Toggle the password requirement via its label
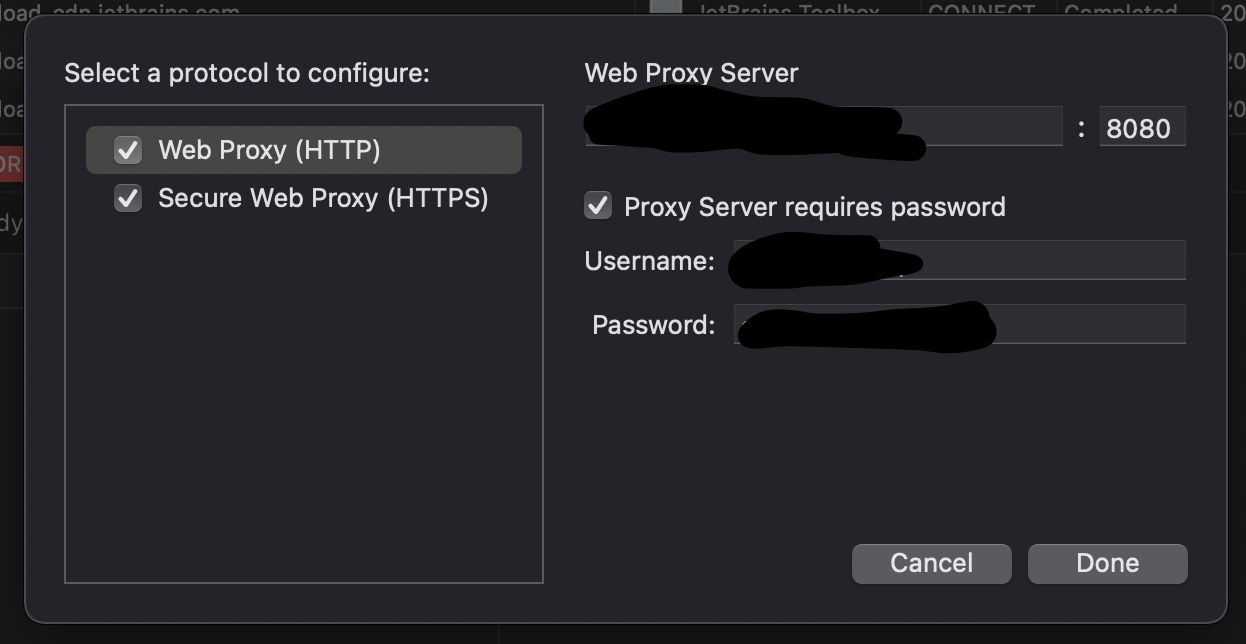This screenshot has height=644, width=1246. [x=814, y=206]
